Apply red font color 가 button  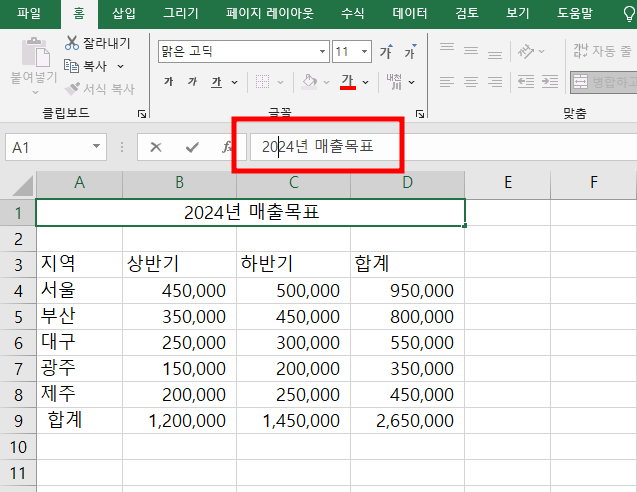point(348,82)
